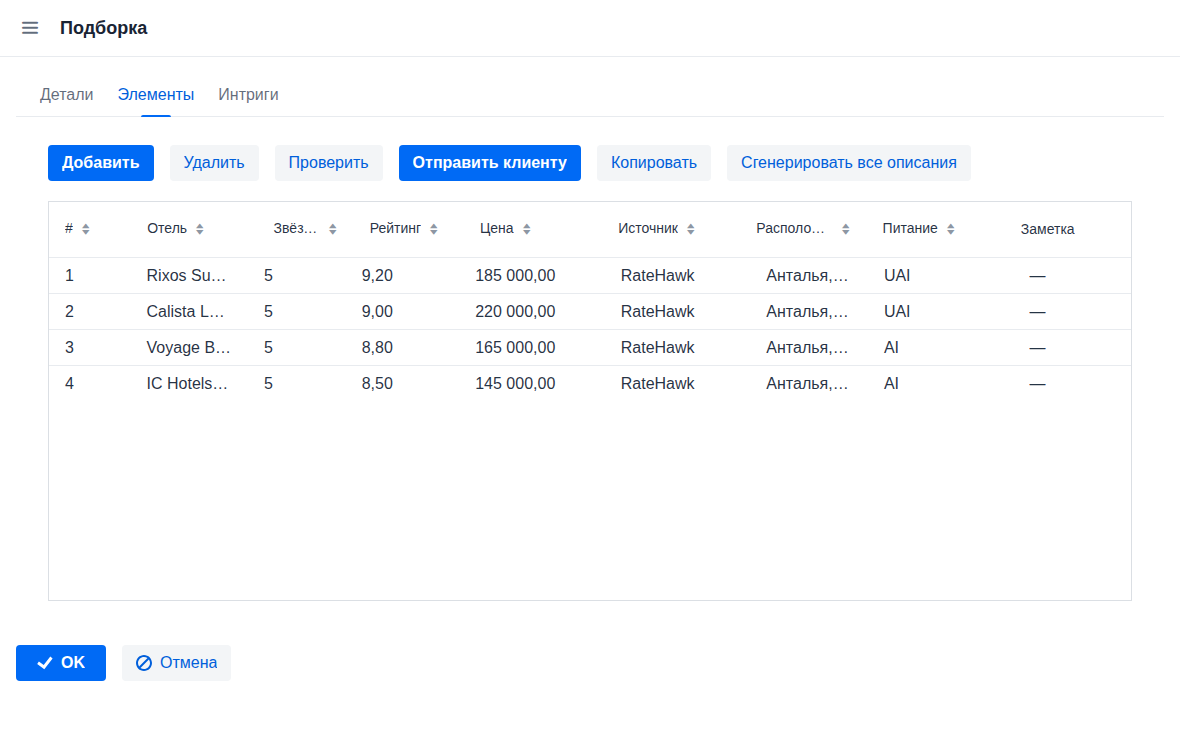Screen dimensions: 1180x733
Task: Sort by Звёзды column sort icon
Action: click(333, 229)
